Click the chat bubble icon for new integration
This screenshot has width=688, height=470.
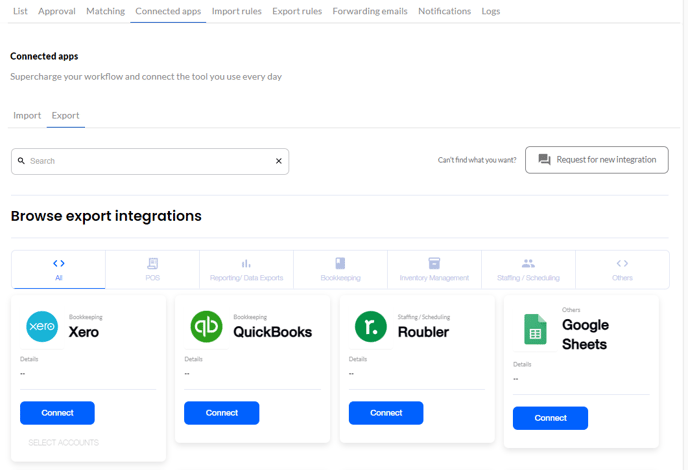click(545, 160)
